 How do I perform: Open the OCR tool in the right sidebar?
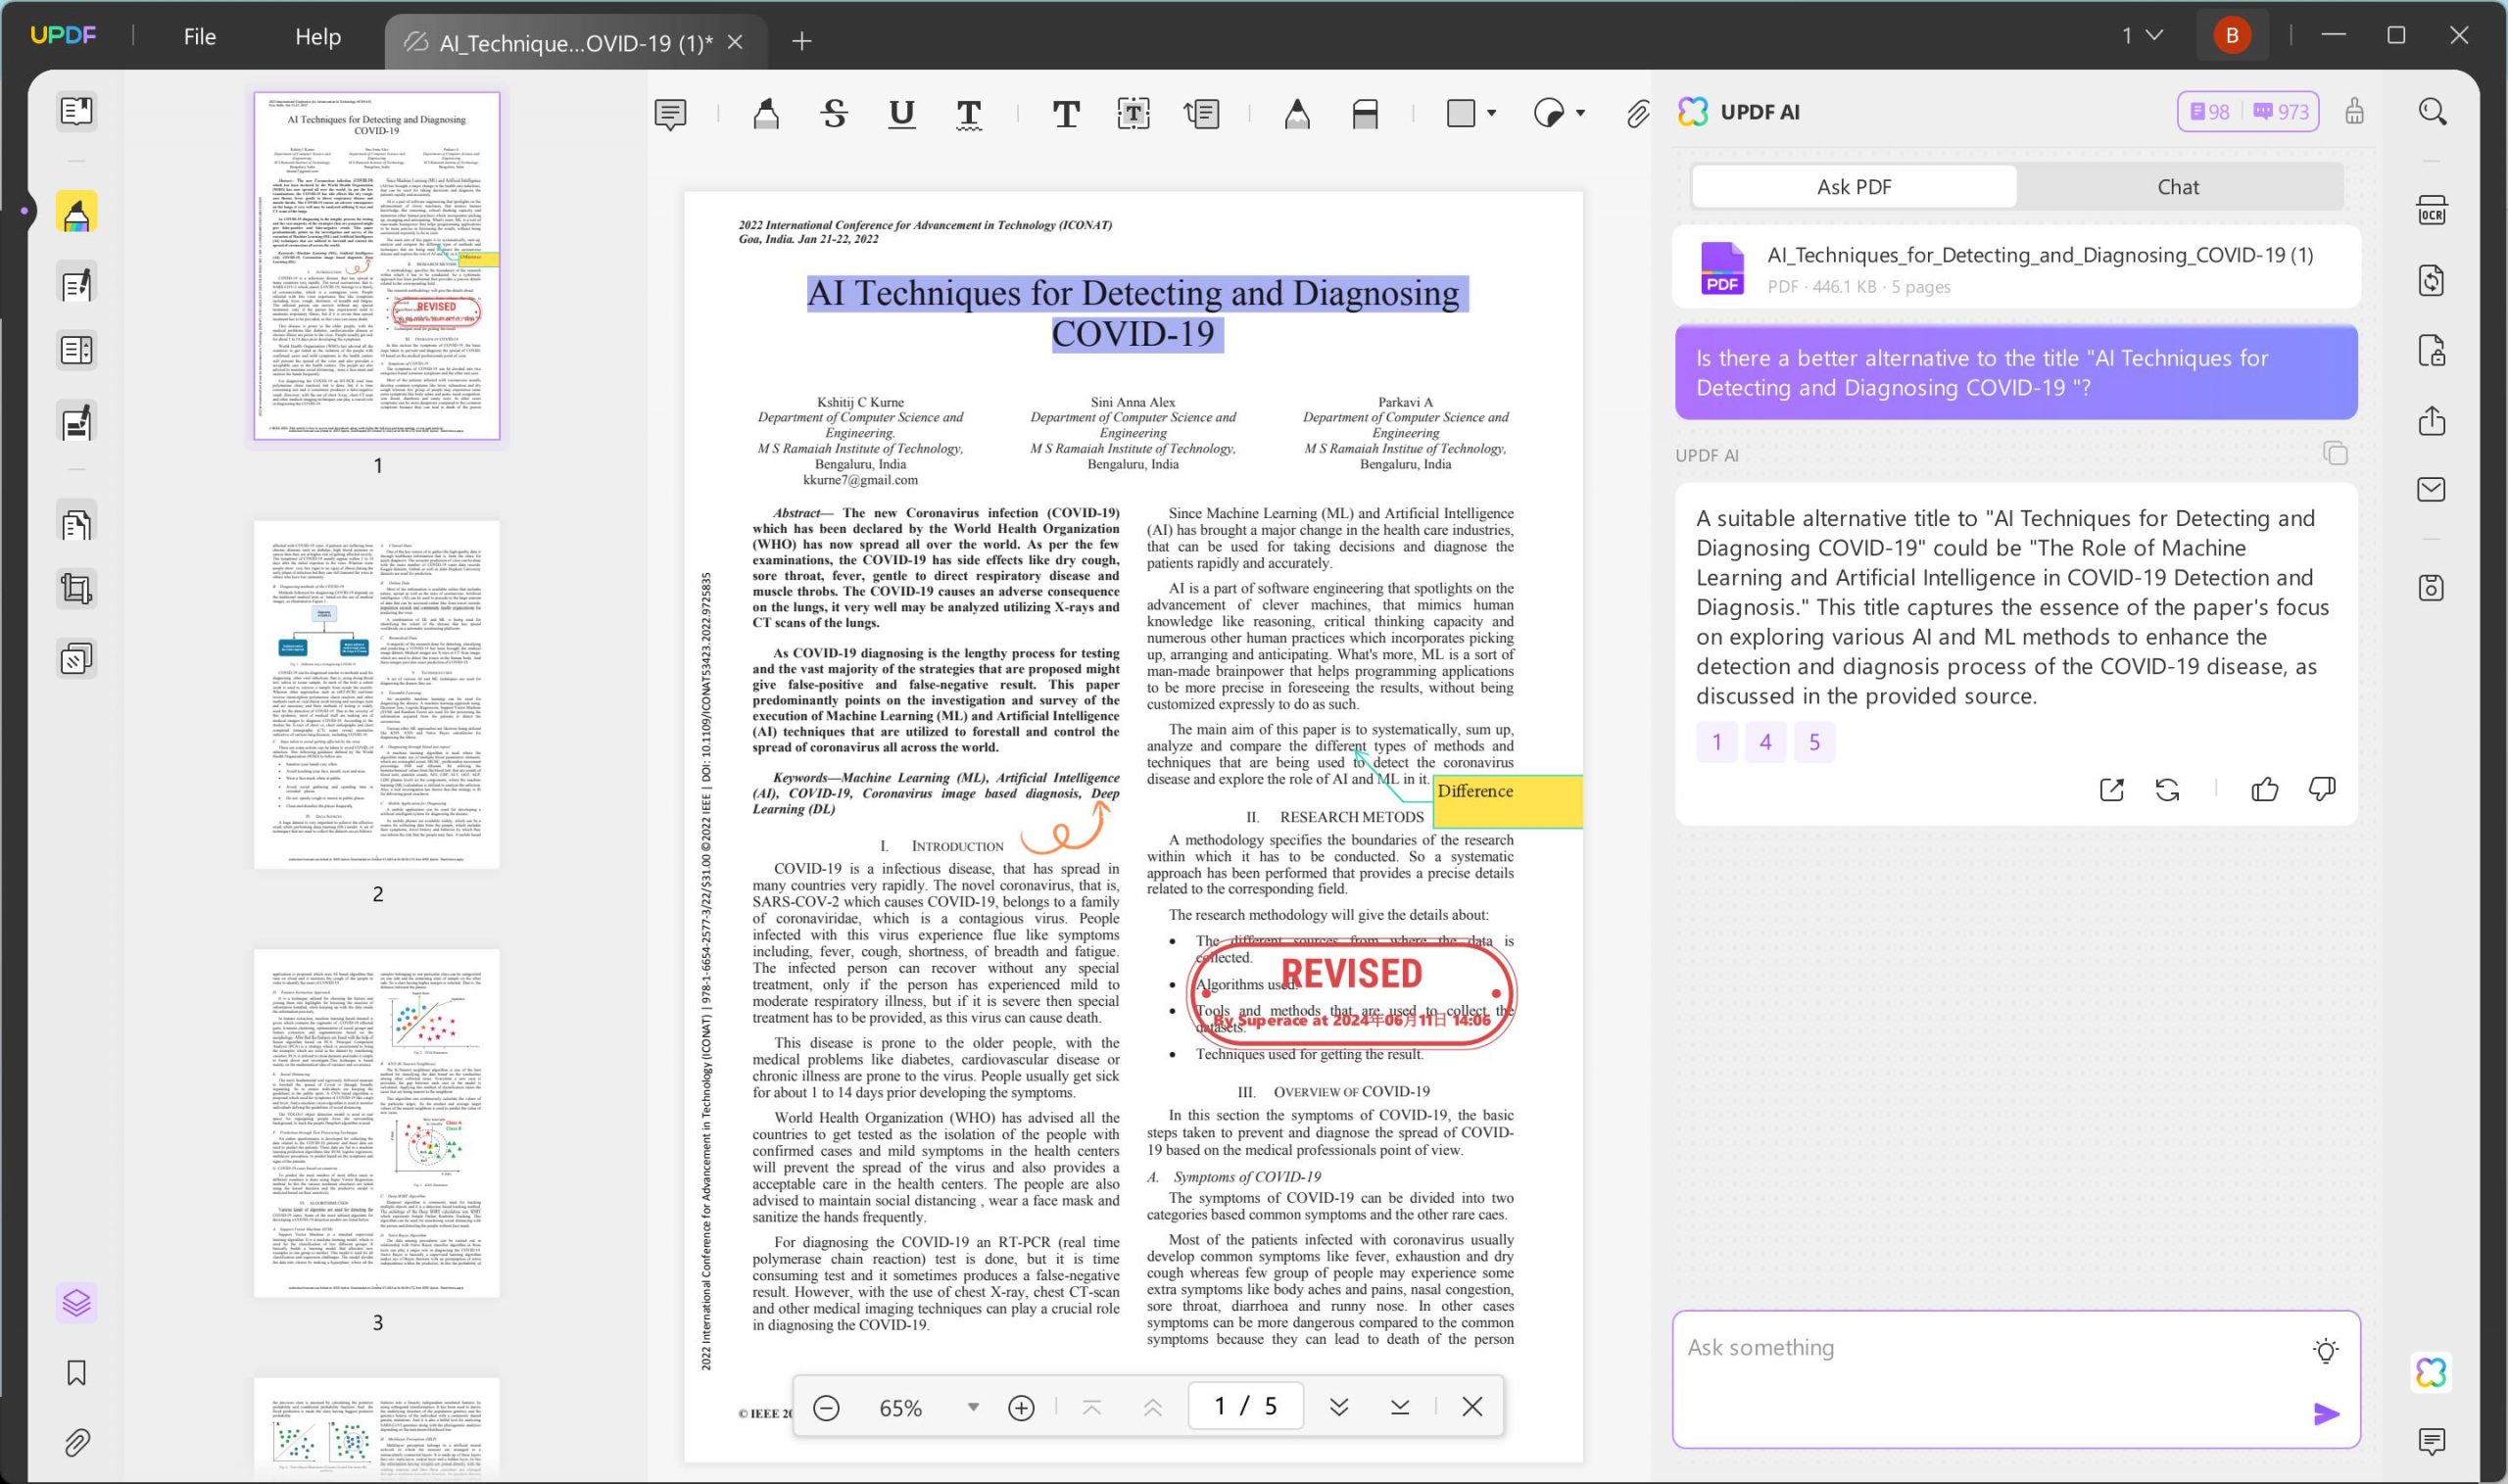click(x=2434, y=211)
